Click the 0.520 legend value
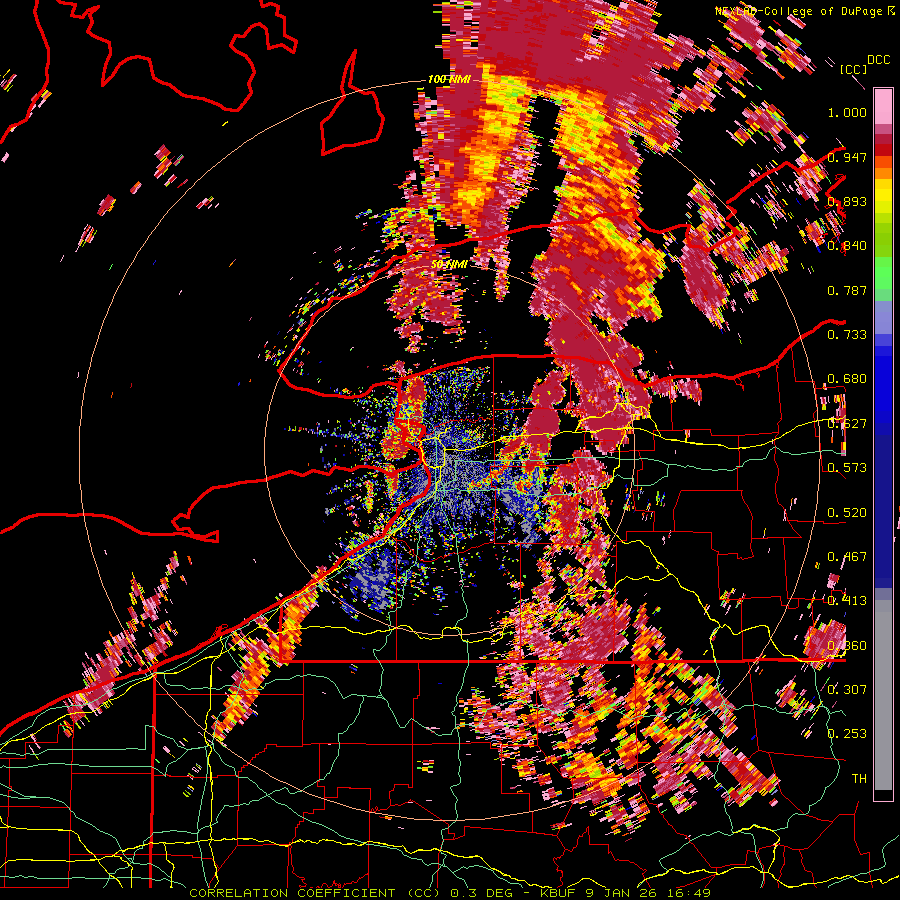The height and width of the screenshot is (900, 900). [847, 513]
